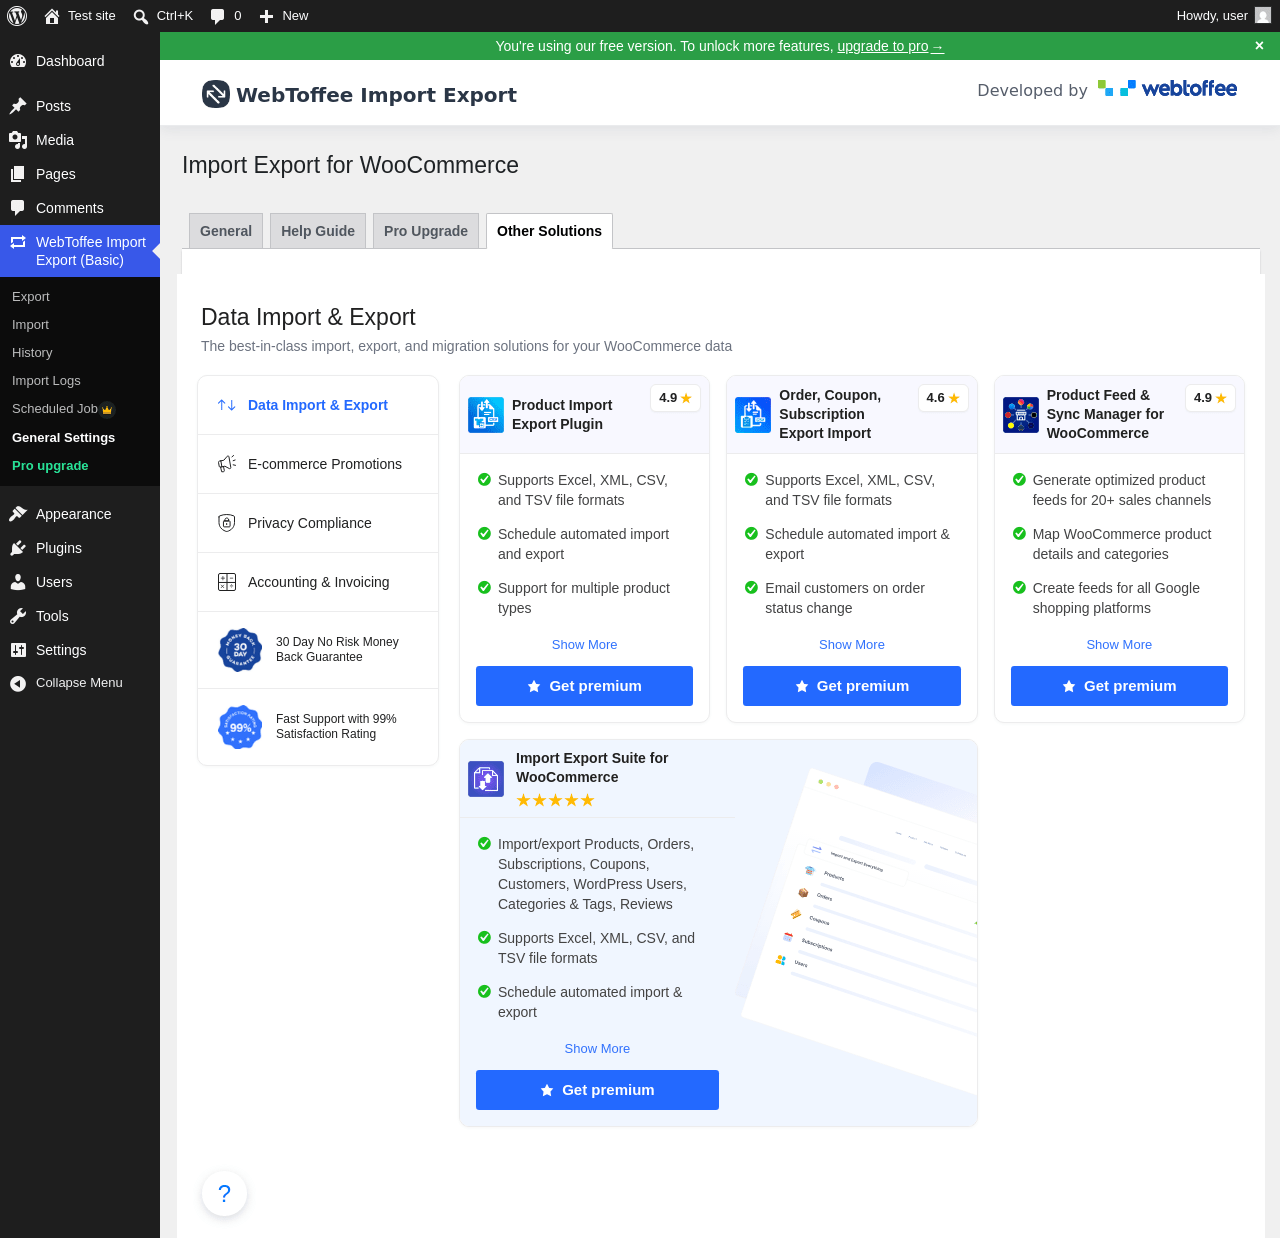Expand Show More on Product Feed card
Screen dimensions: 1280x1238
click(1119, 645)
